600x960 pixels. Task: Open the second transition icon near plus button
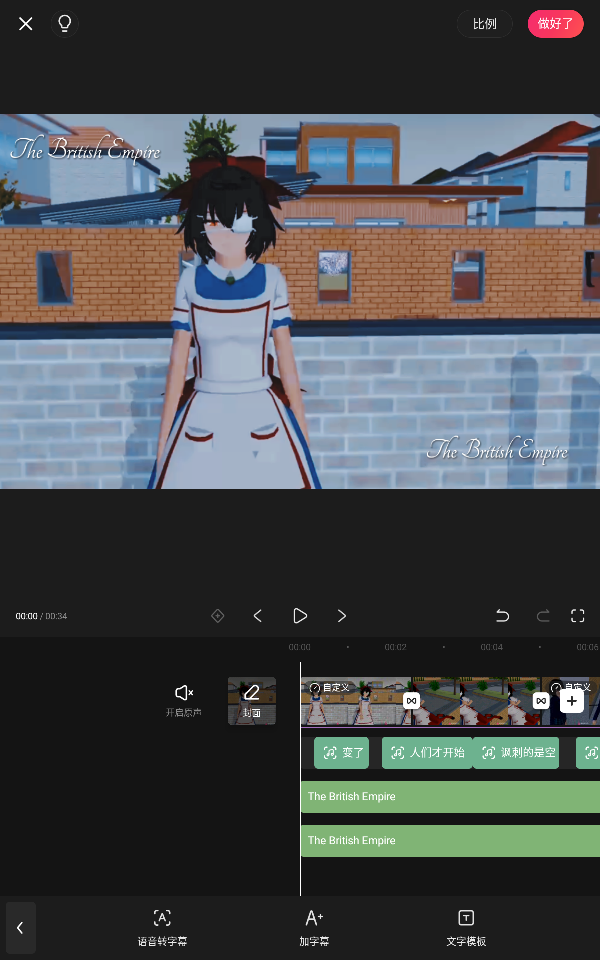click(x=541, y=700)
